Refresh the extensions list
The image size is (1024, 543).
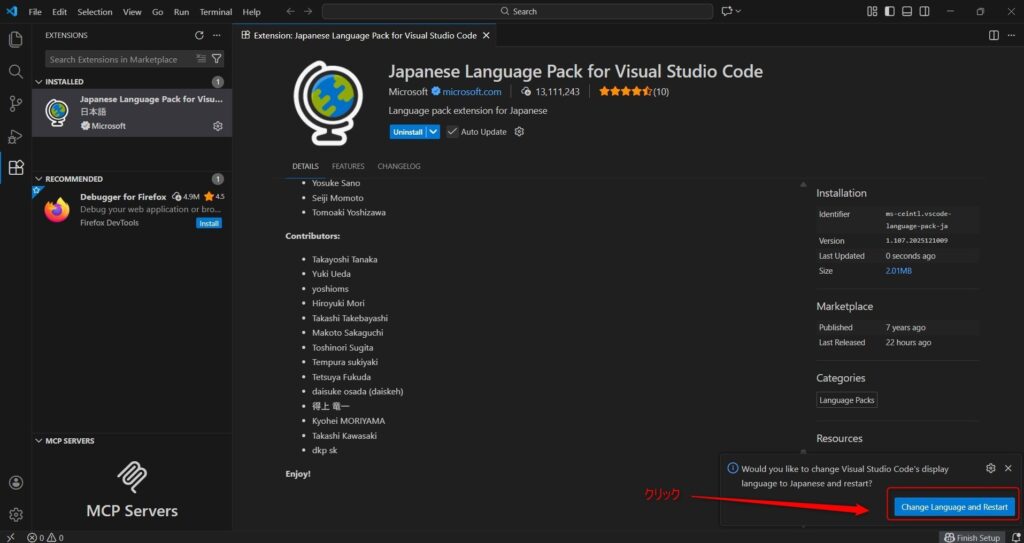[x=199, y=35]
